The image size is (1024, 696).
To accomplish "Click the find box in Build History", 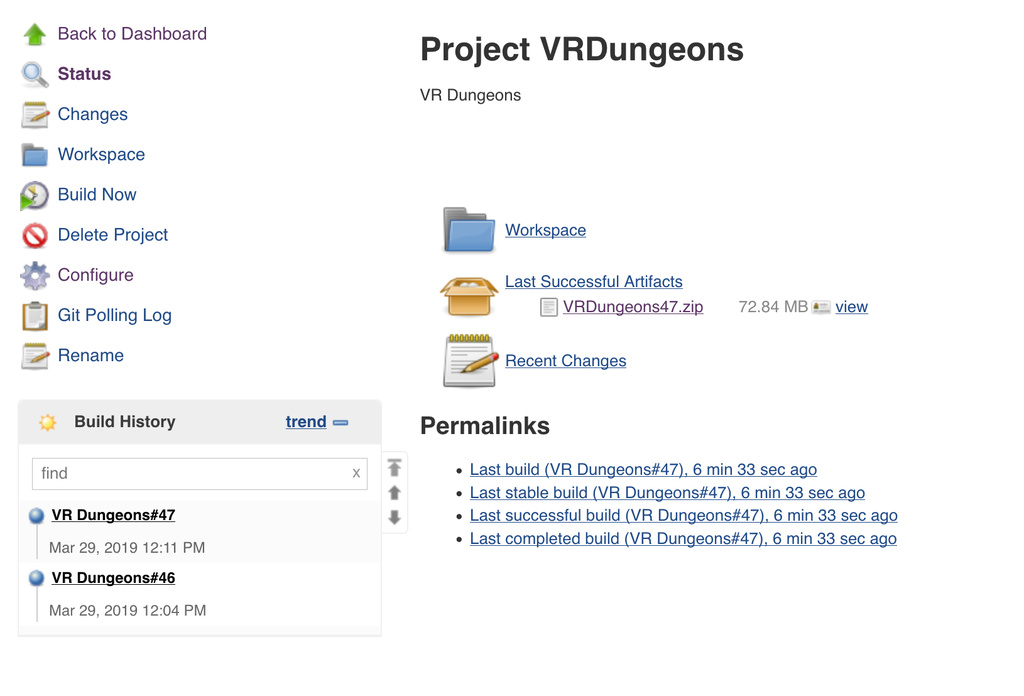I will [x=190, y=473].
